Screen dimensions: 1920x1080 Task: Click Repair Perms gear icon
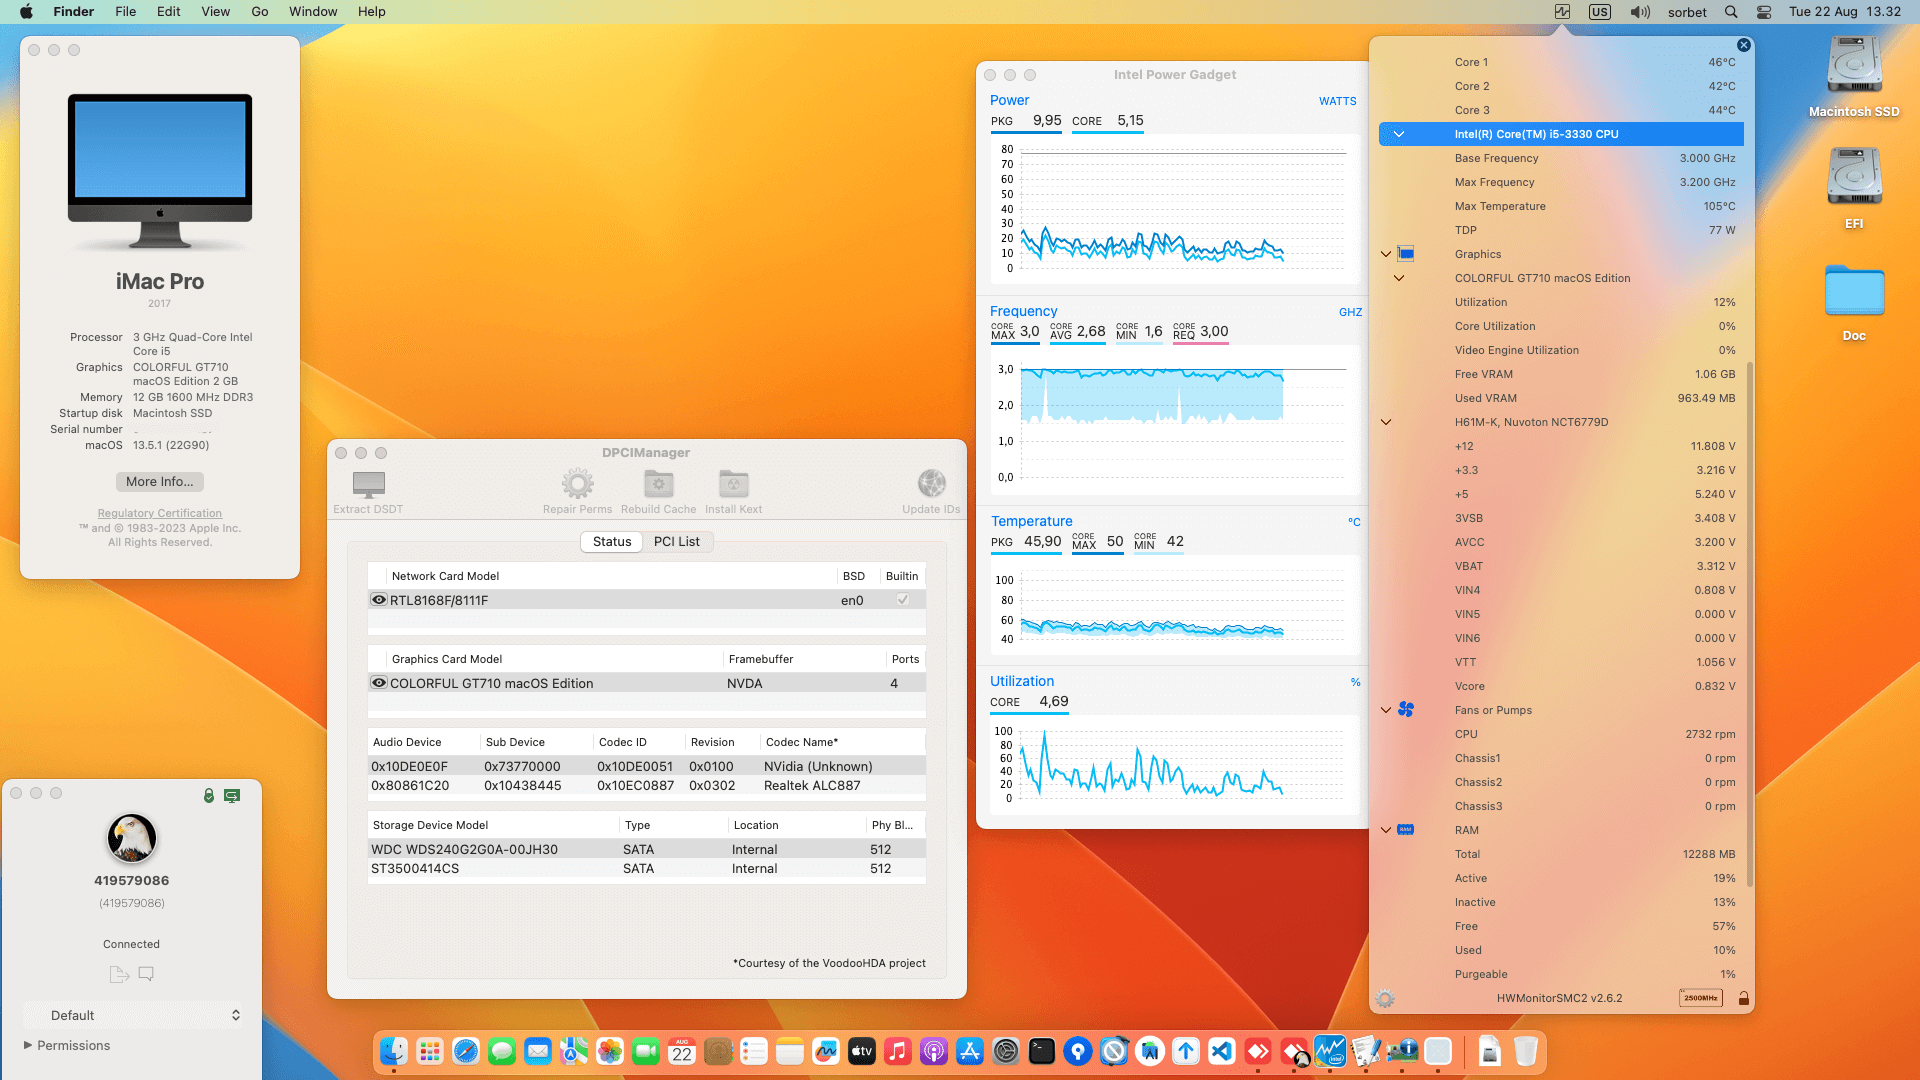click(577, 484)
